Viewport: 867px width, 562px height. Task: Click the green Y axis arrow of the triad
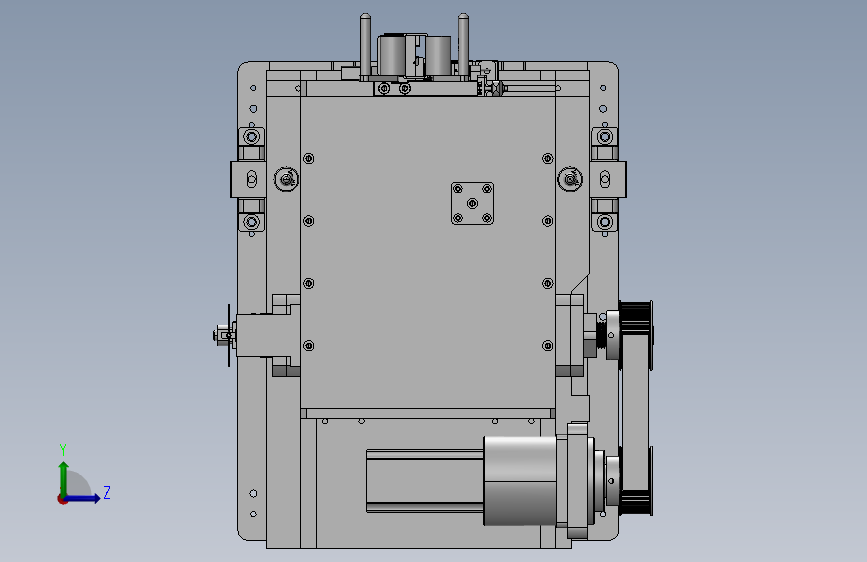coord(64,479)
